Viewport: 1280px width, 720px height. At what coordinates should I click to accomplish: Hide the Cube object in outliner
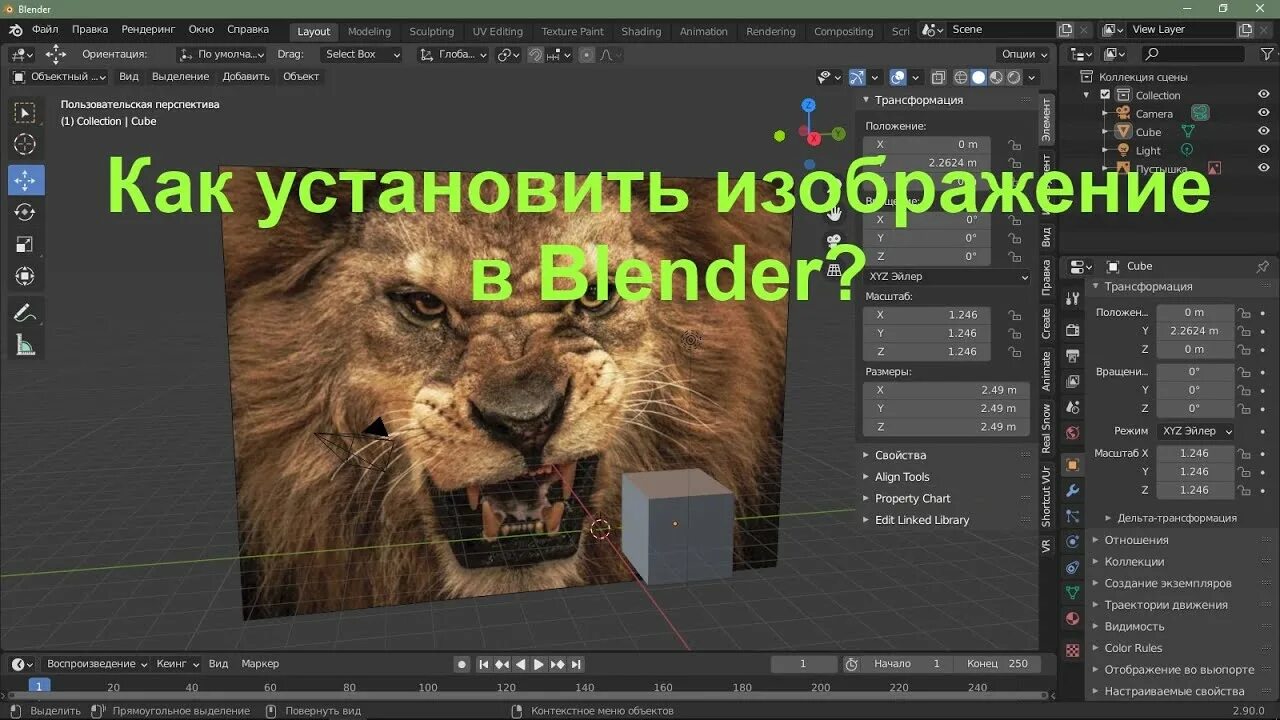point(1263,132)
